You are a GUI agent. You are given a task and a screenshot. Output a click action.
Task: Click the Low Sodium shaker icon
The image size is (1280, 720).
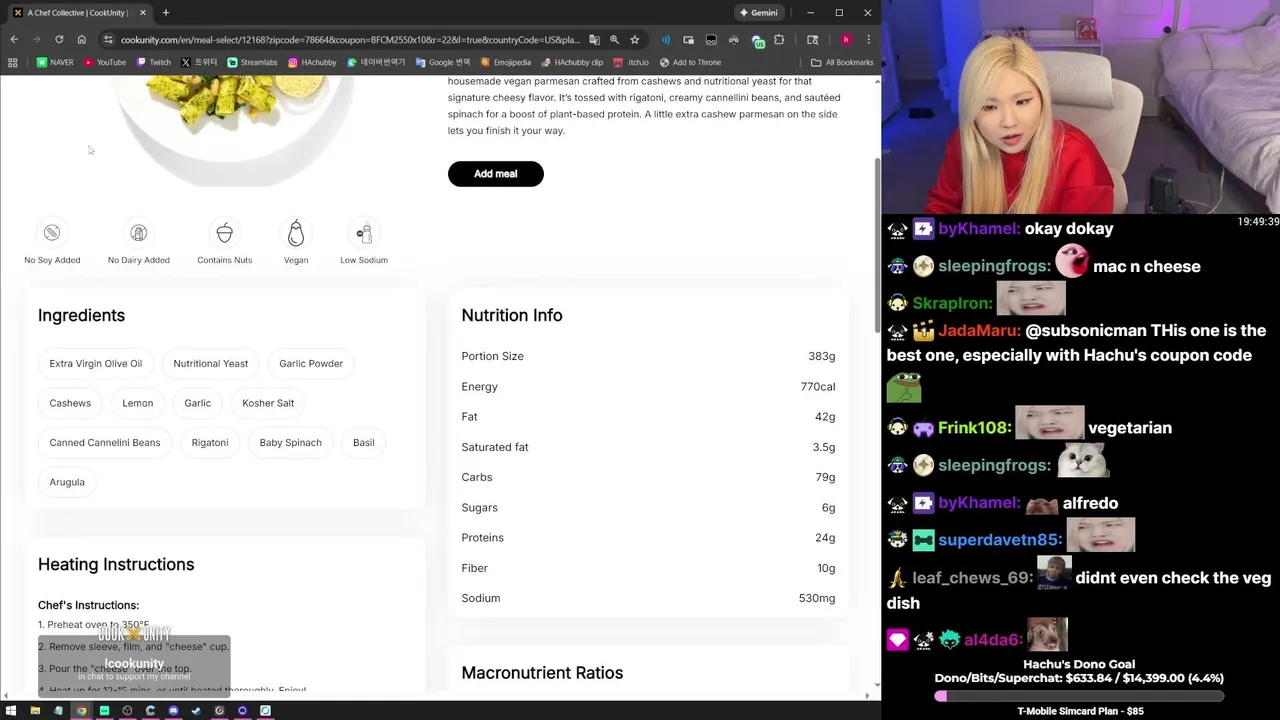tap(364, 233)
